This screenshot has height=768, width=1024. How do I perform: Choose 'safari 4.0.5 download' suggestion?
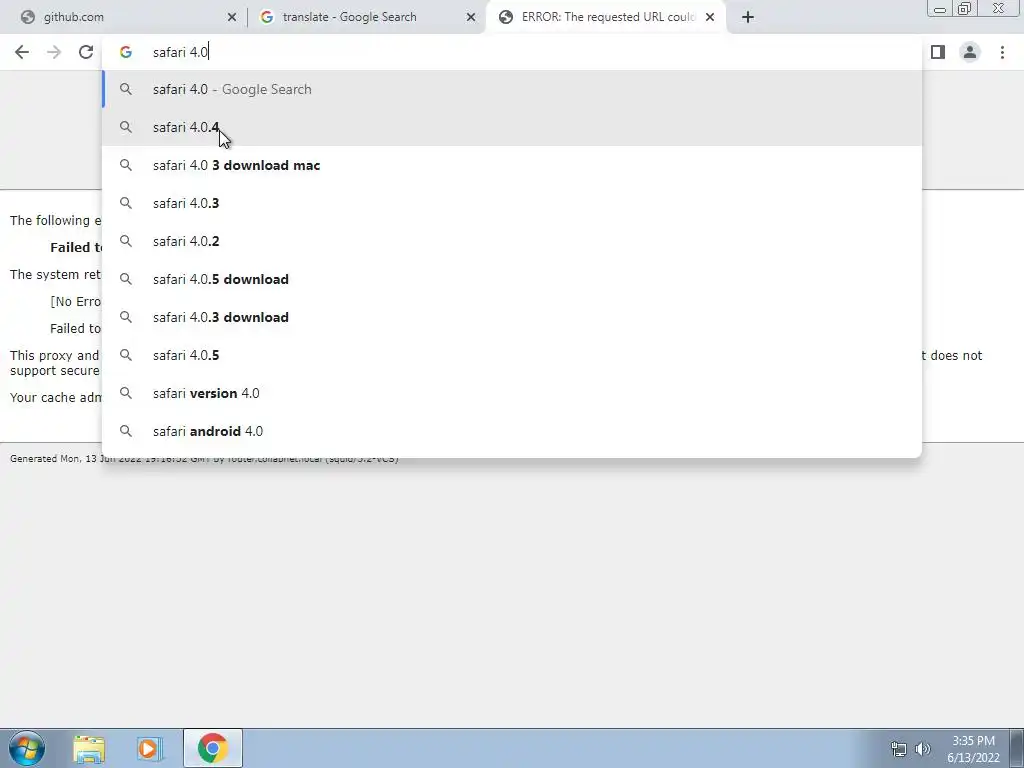click(512, 279)
